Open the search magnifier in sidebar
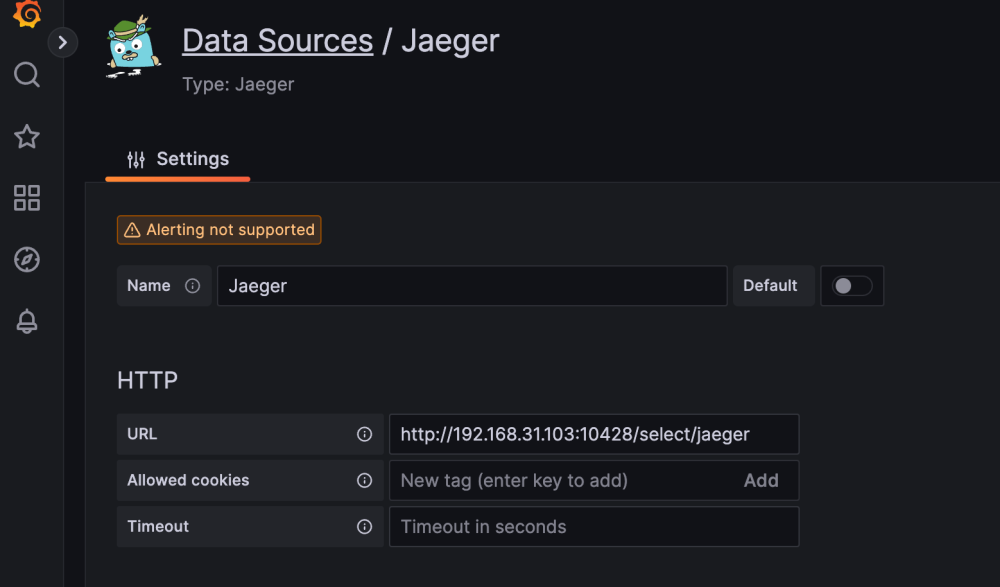The image size is (1000, 587). point(27,75)
